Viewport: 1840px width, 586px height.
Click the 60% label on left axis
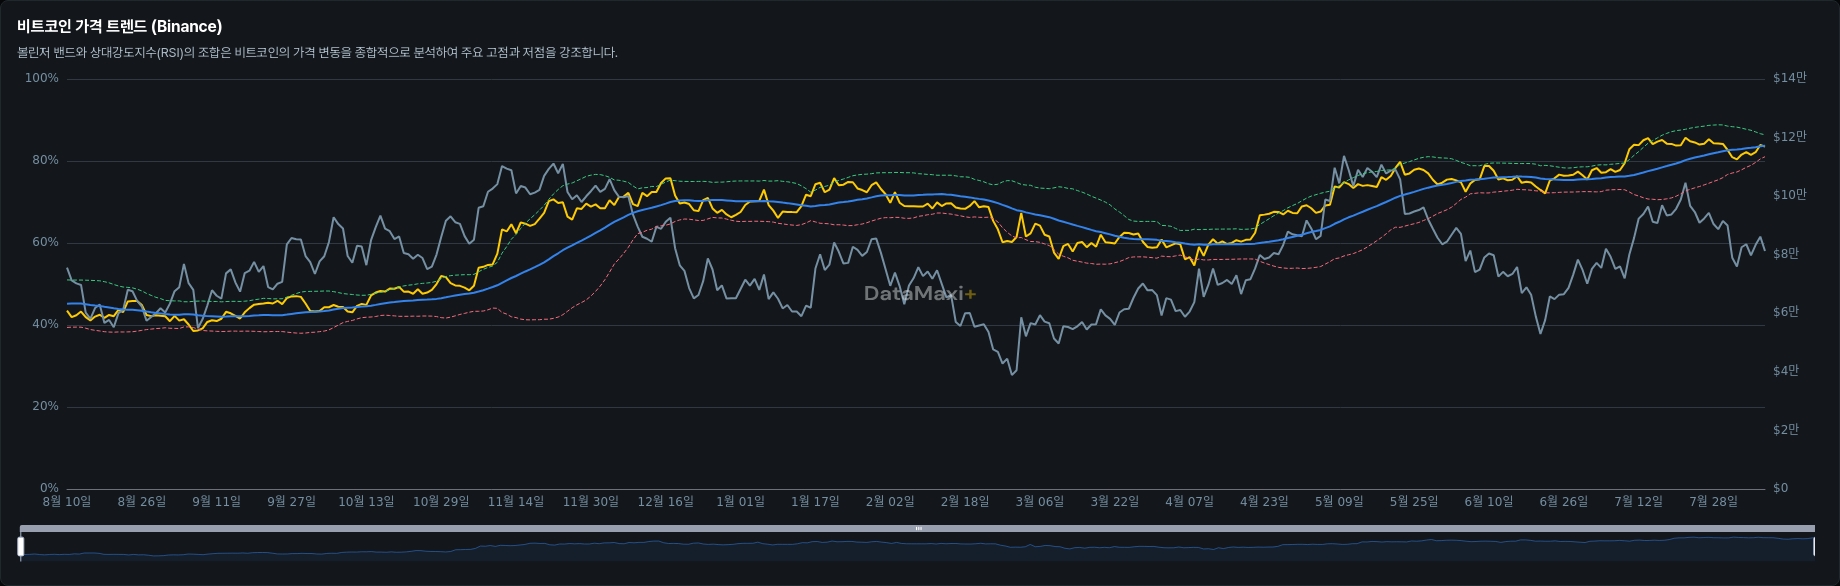(x=45, y=242)
